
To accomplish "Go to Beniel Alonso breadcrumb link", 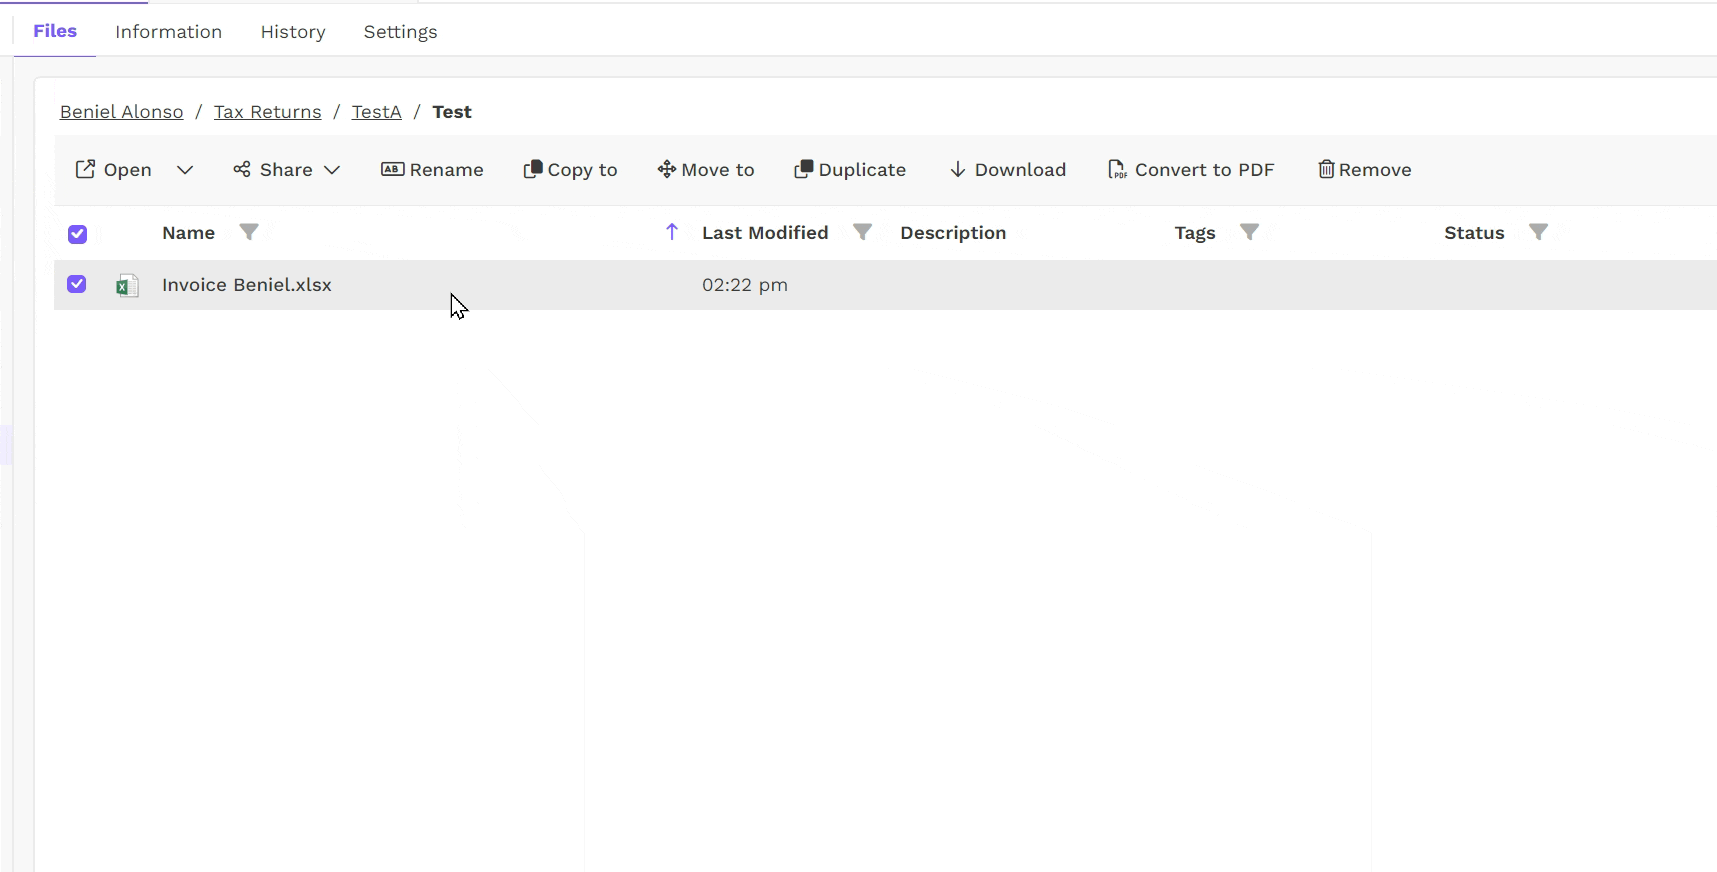I will (122, 112).
